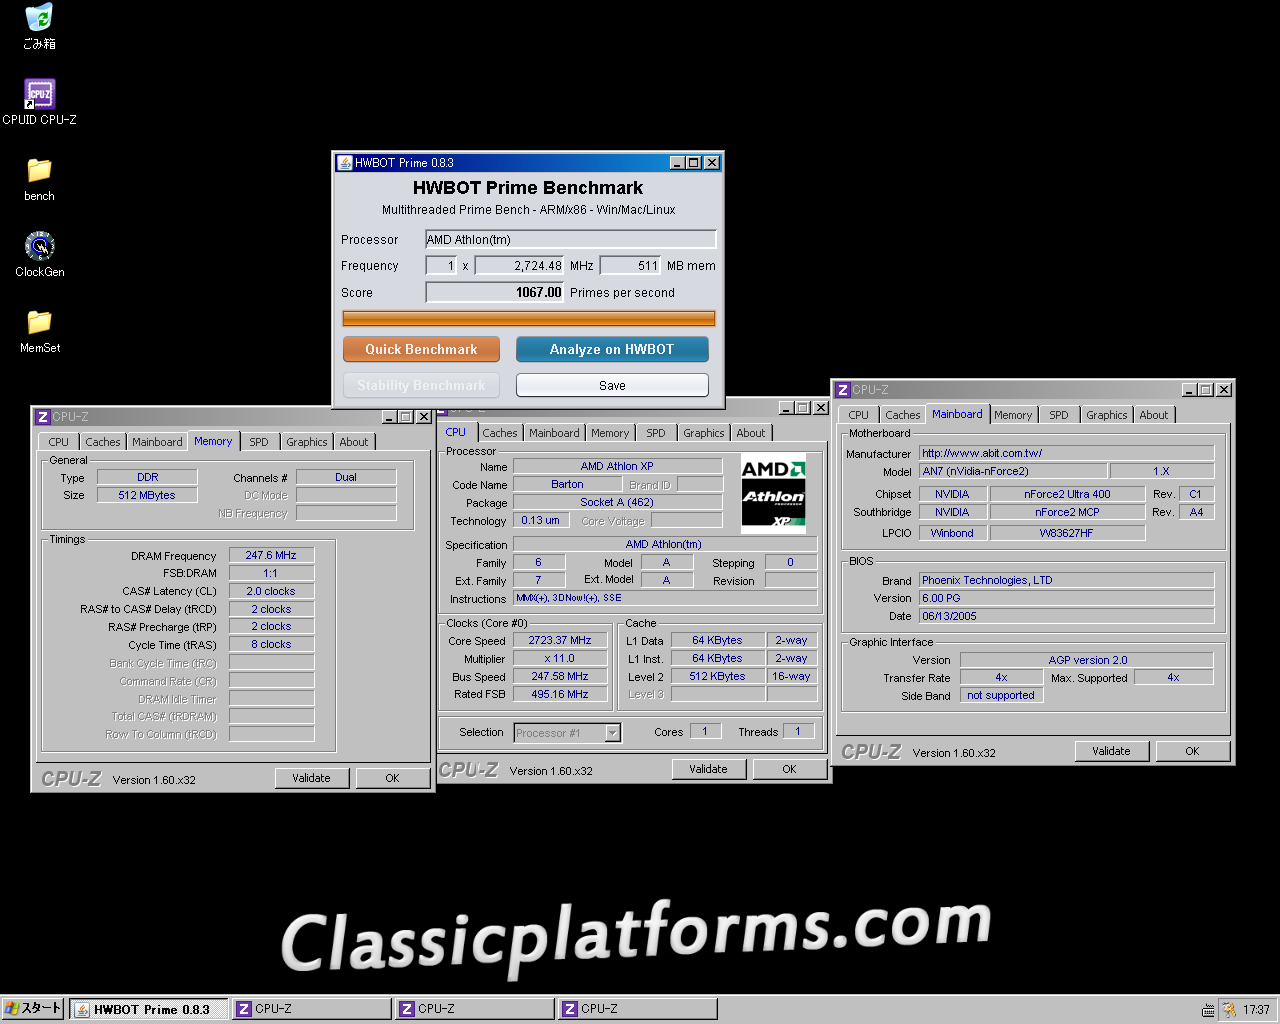This screenshot has width=1280, height=1024.
Task: Select HWBOT Prime 0.8.3 taskbar button
Action: pyautogui.click(x=149, y=1009)
